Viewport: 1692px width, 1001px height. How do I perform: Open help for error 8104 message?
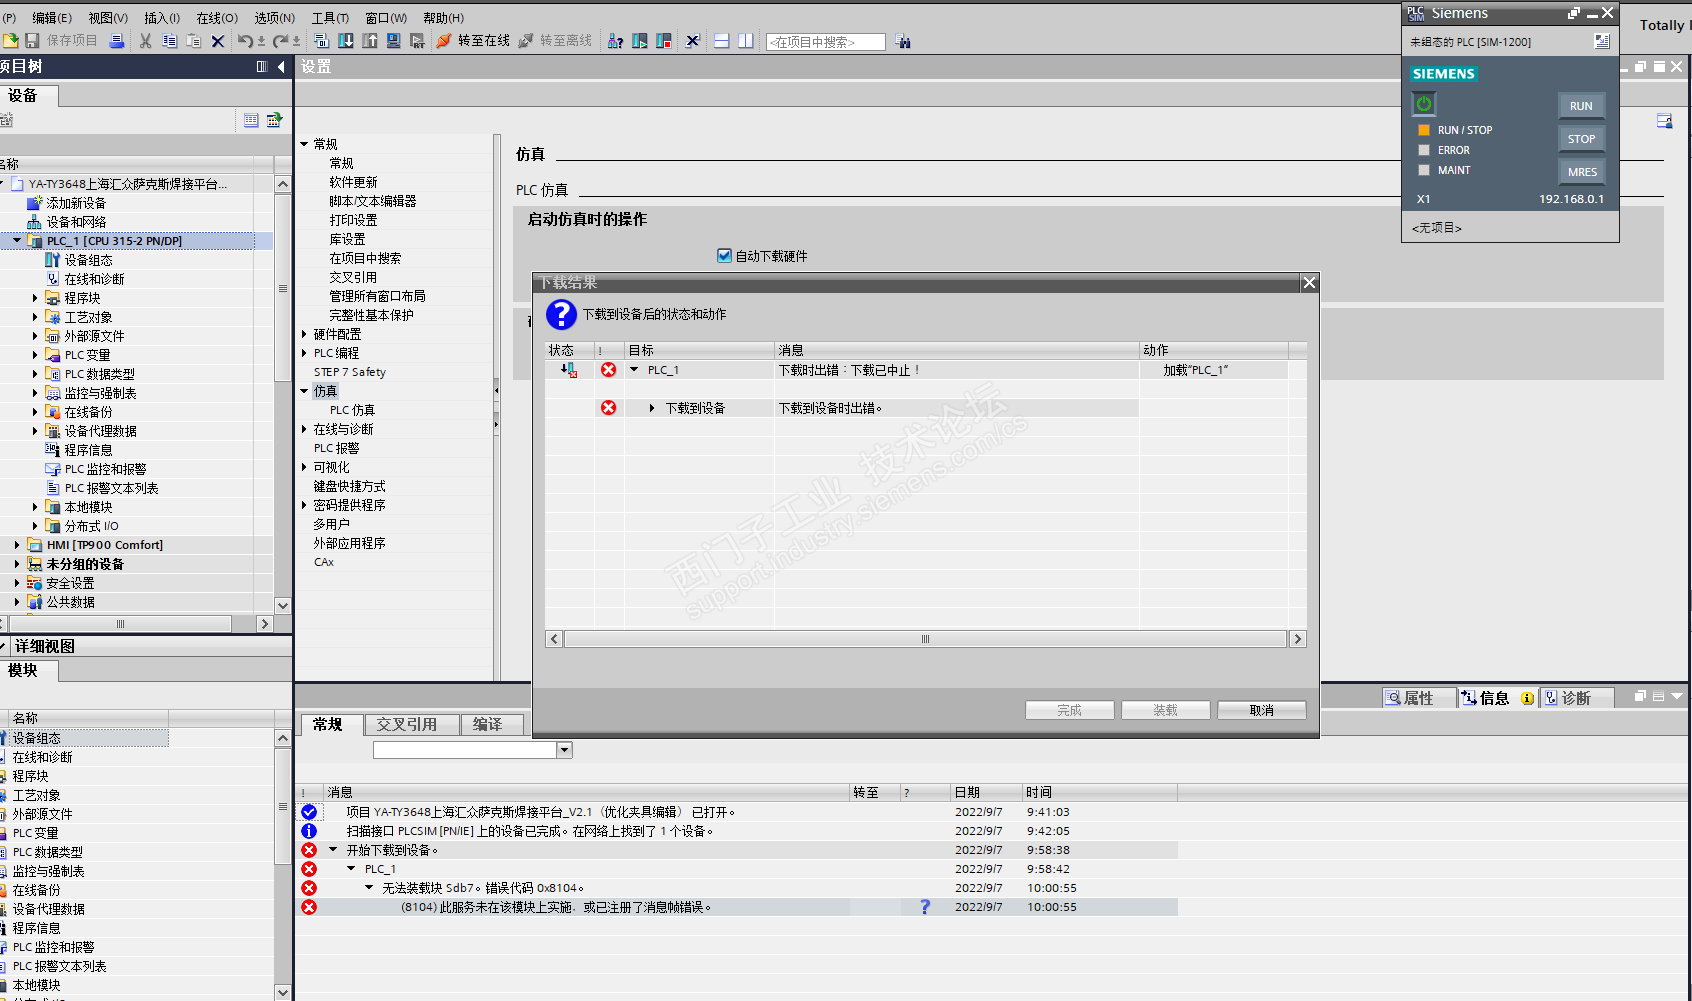coord(925,907)
